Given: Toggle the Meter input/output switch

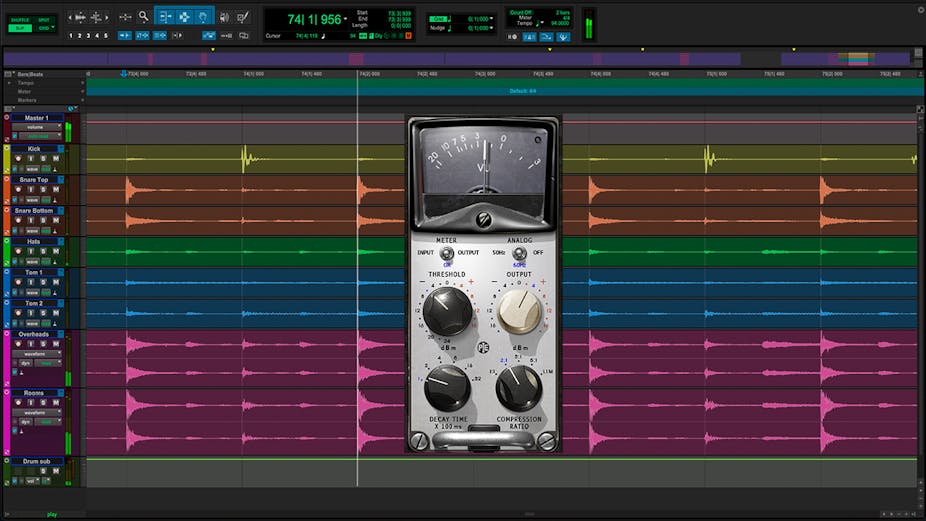Looking at the screenshot, I should [x=446, y=254].
